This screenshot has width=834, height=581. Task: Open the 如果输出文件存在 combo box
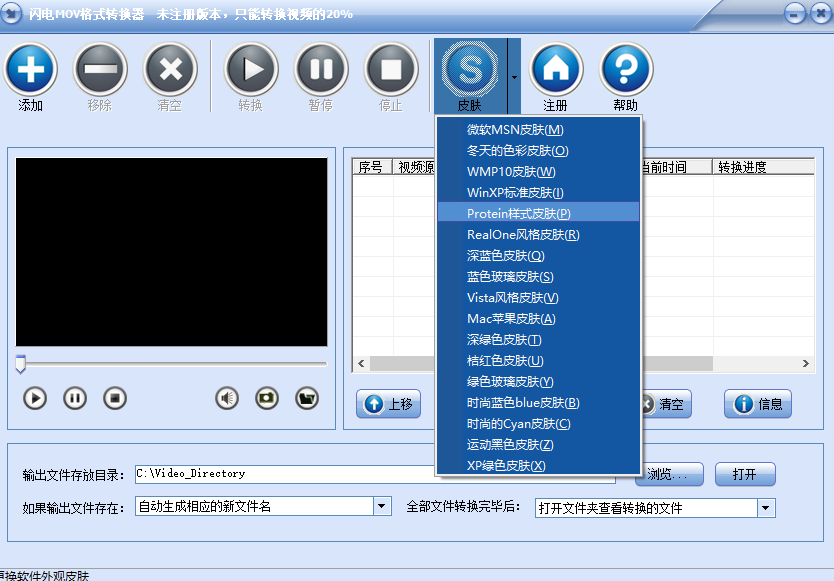pyautogui.click(x=382, y=506)
